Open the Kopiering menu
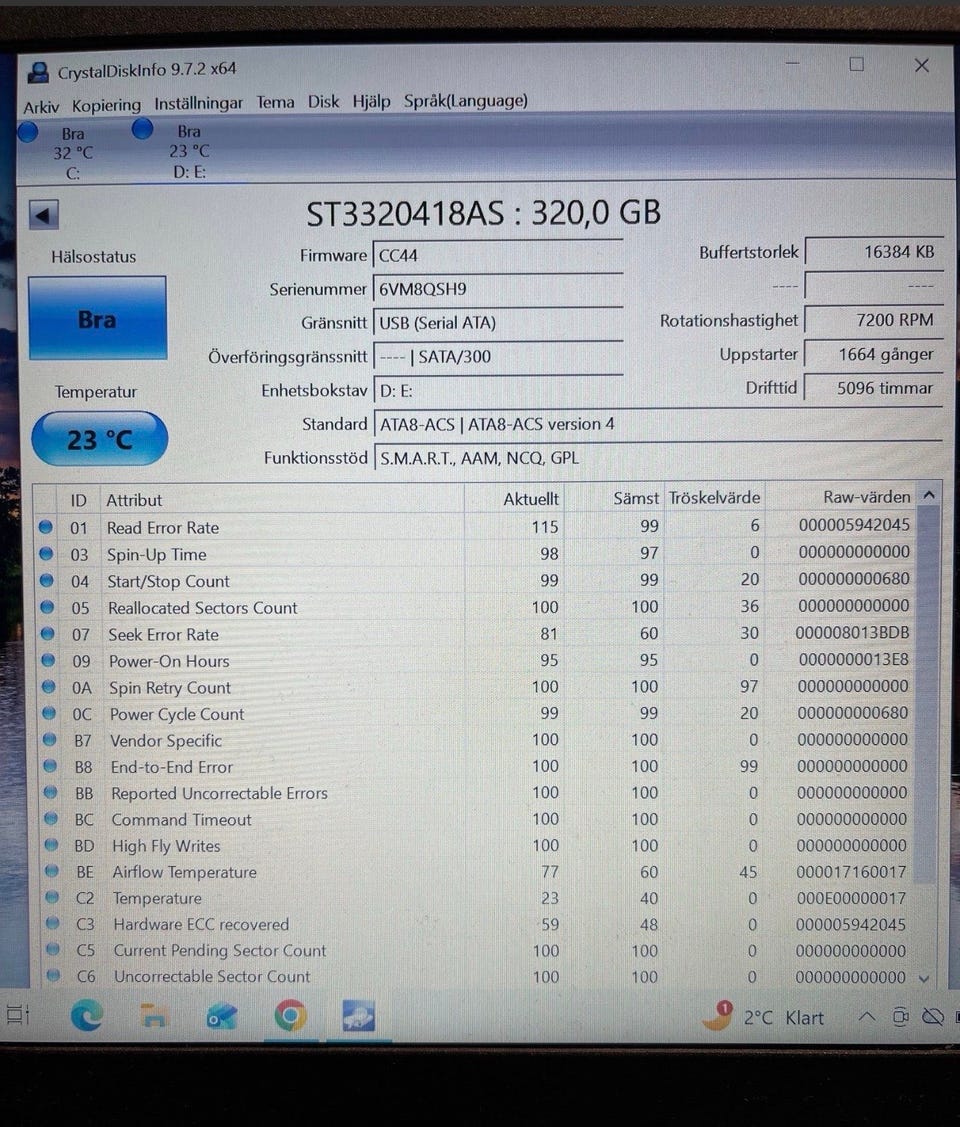960x1127 pixels. [x=106, y=105]
